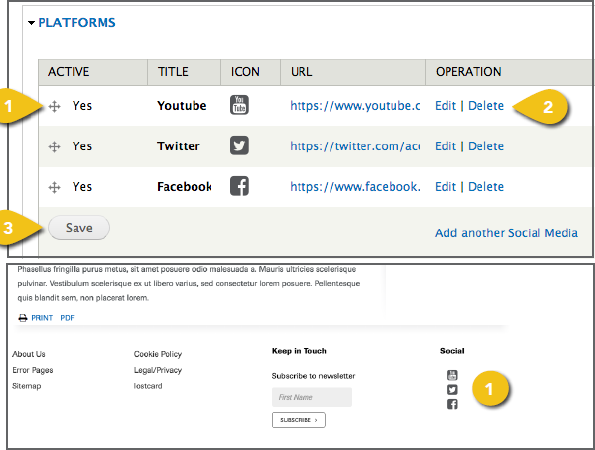Image resolution: width=595 pixels, height=450 pixels.
Task: Click the YouTube icon in platforms table
Action: coord(239,105)
